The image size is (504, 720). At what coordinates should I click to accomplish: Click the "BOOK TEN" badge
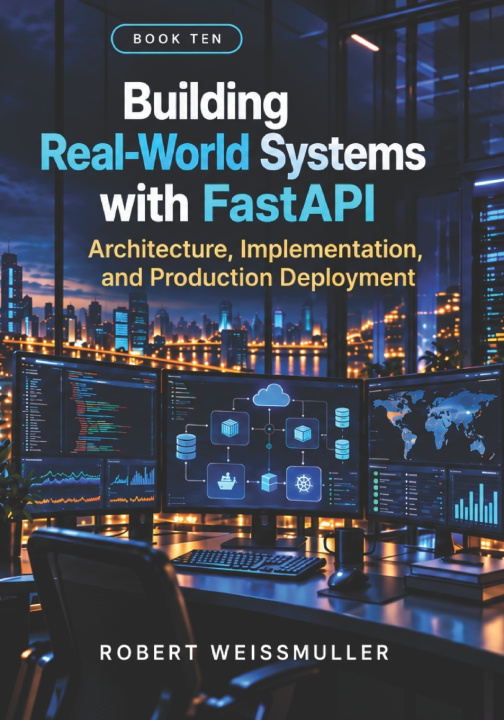click(x=177, y=39)
